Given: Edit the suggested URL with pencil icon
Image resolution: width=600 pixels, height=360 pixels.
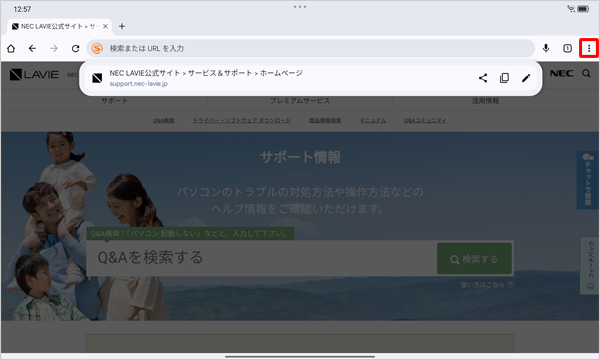Looking at the screenshot, I should [526, 78].
